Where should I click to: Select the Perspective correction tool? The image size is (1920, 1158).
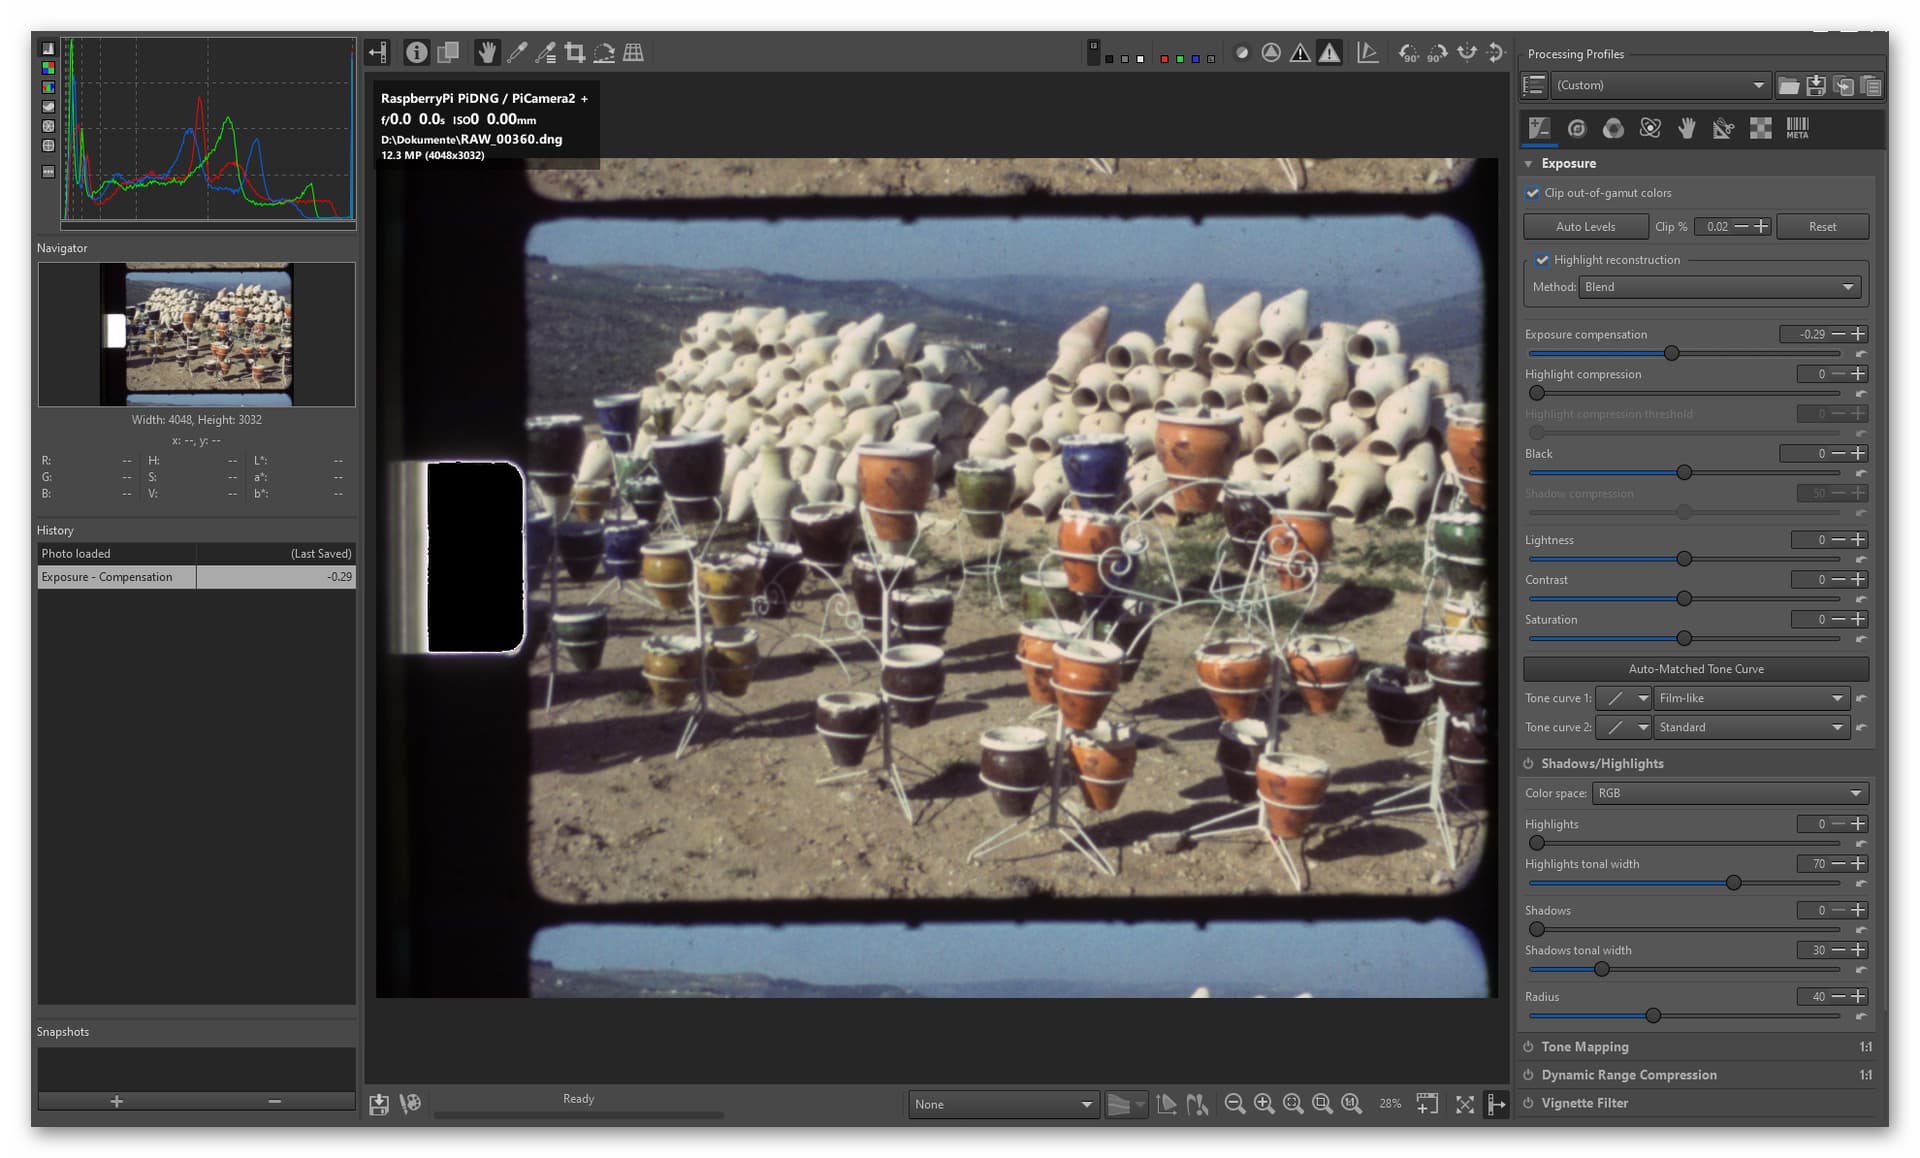tap(633, 53)
